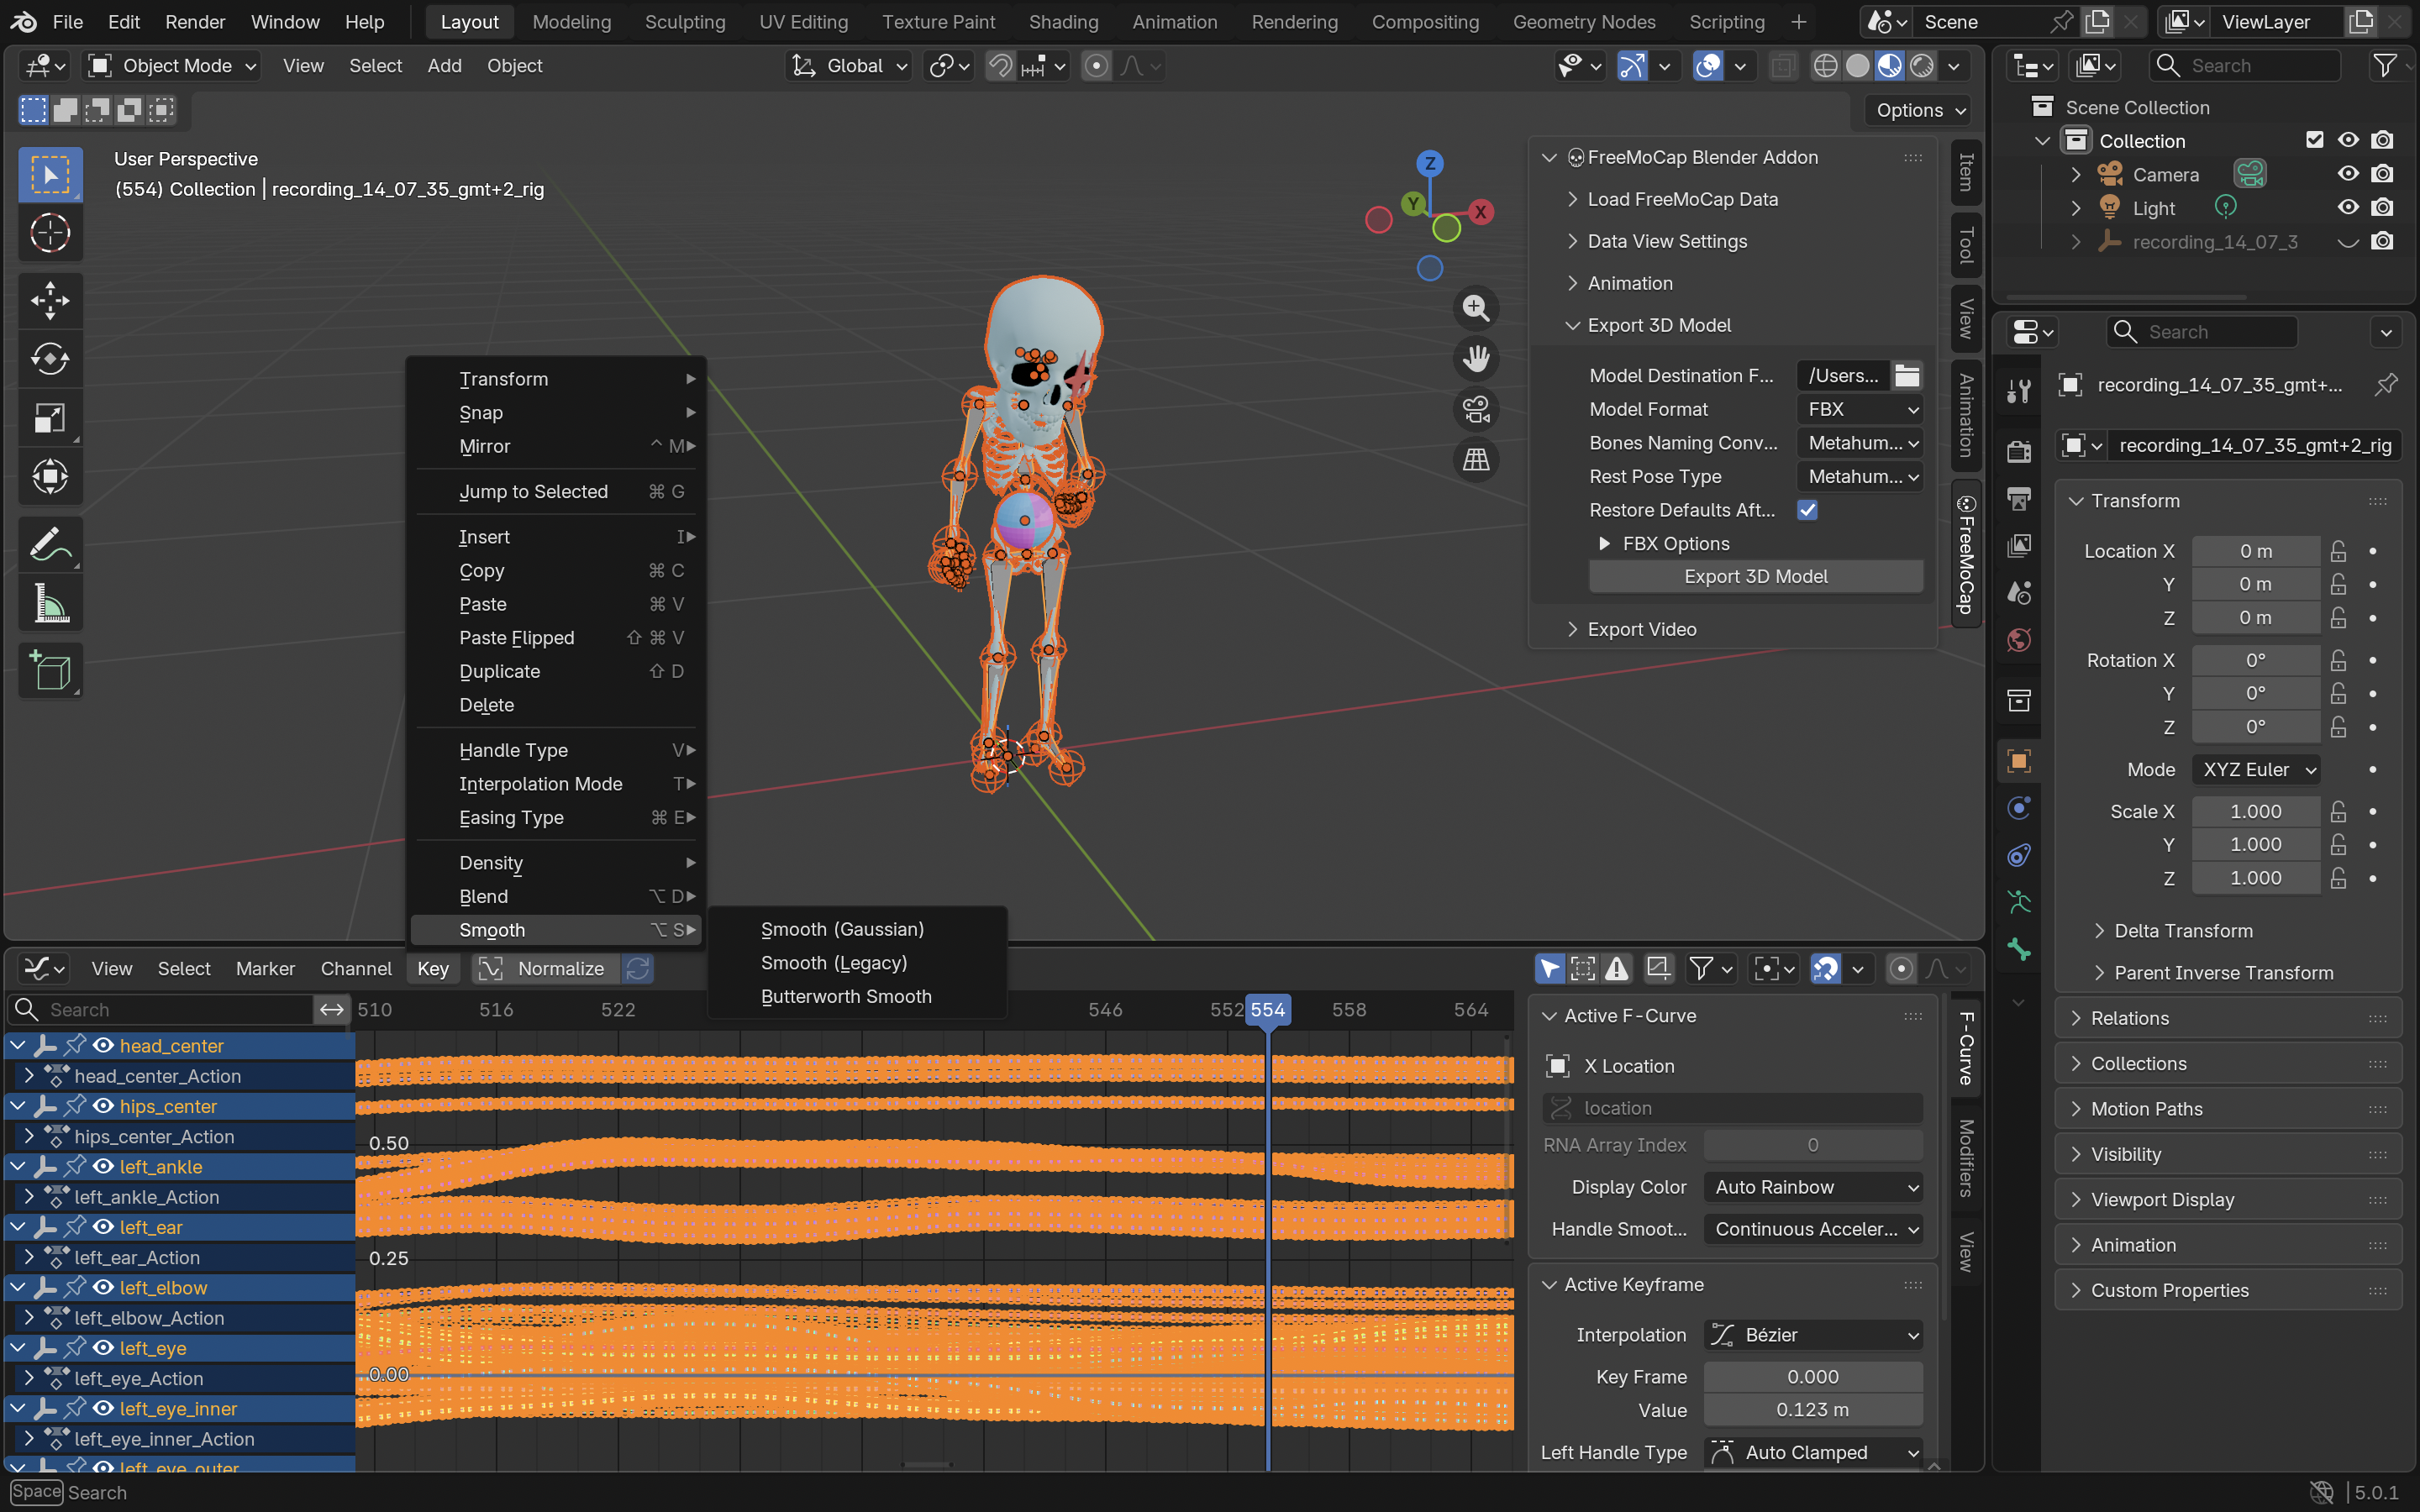Viewport: 2420px width, 1512px height.
Task: Click the outliner filter funnel icon
Action: pos(2384,66)
